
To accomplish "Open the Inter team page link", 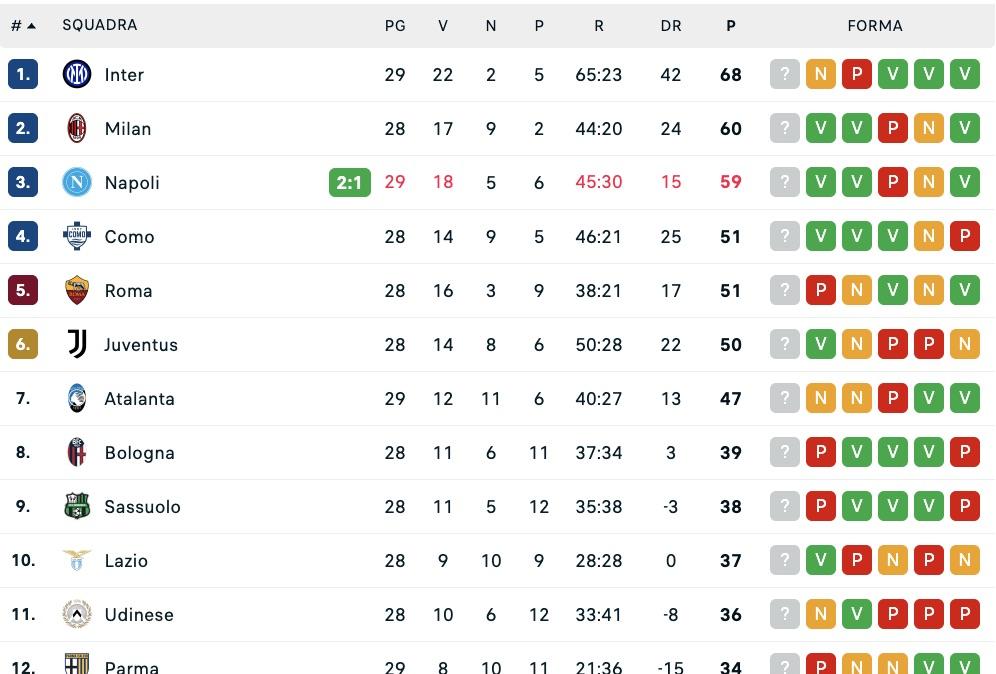I will tap(123, 74).
